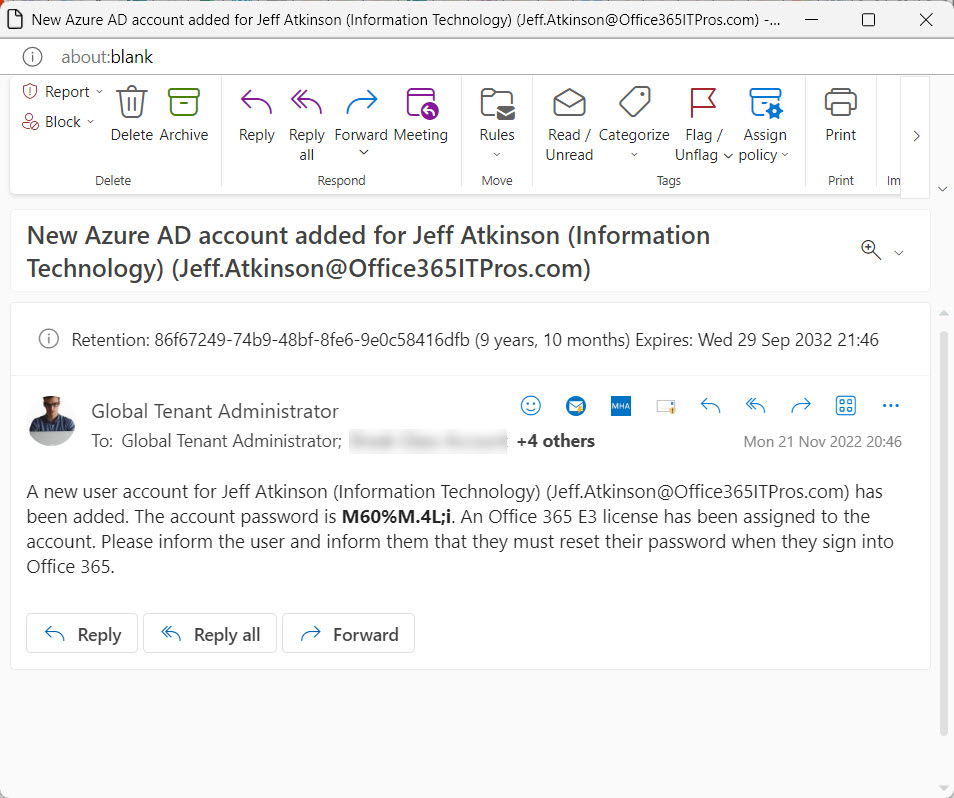Delete the message with trash icon
Viewport: 954px width, 798px height.
(x=131, y=102)
